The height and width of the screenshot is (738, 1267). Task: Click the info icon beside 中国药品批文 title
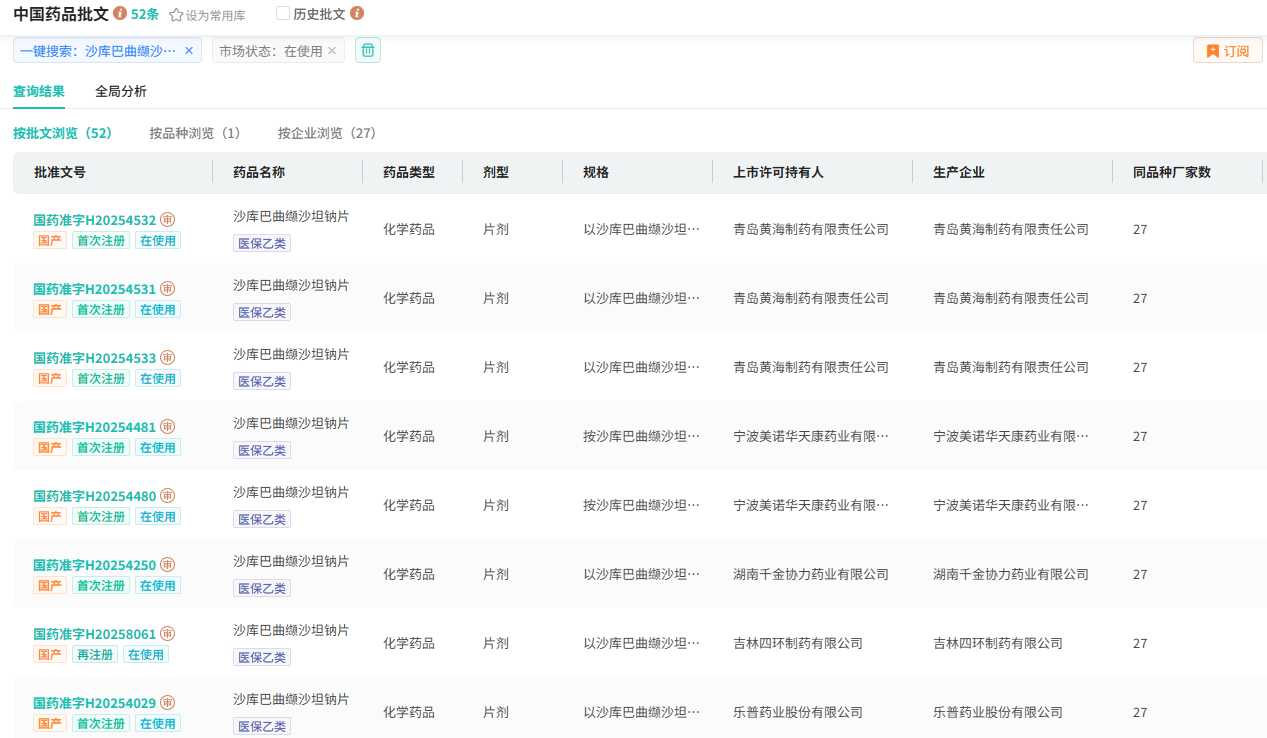pos(120,14)
